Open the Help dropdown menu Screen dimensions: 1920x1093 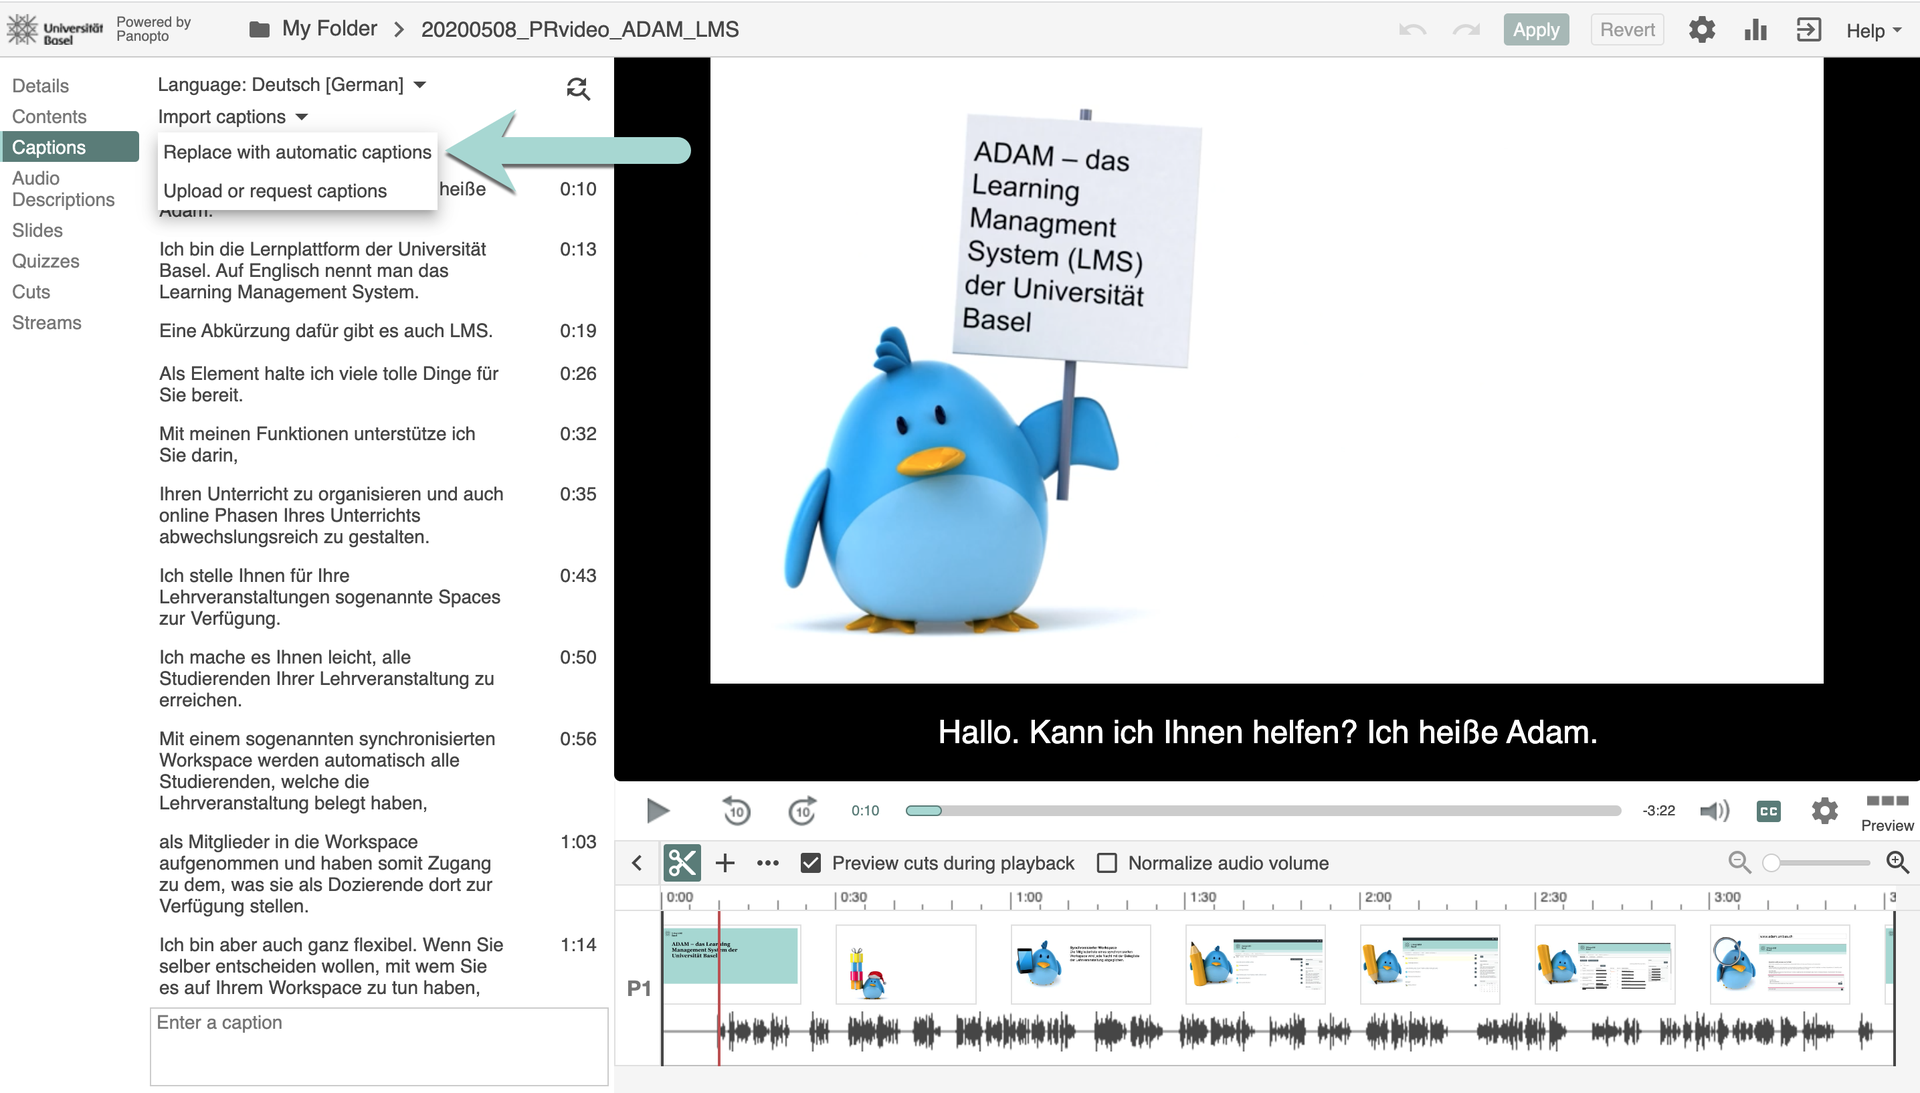pos(1873,30)
